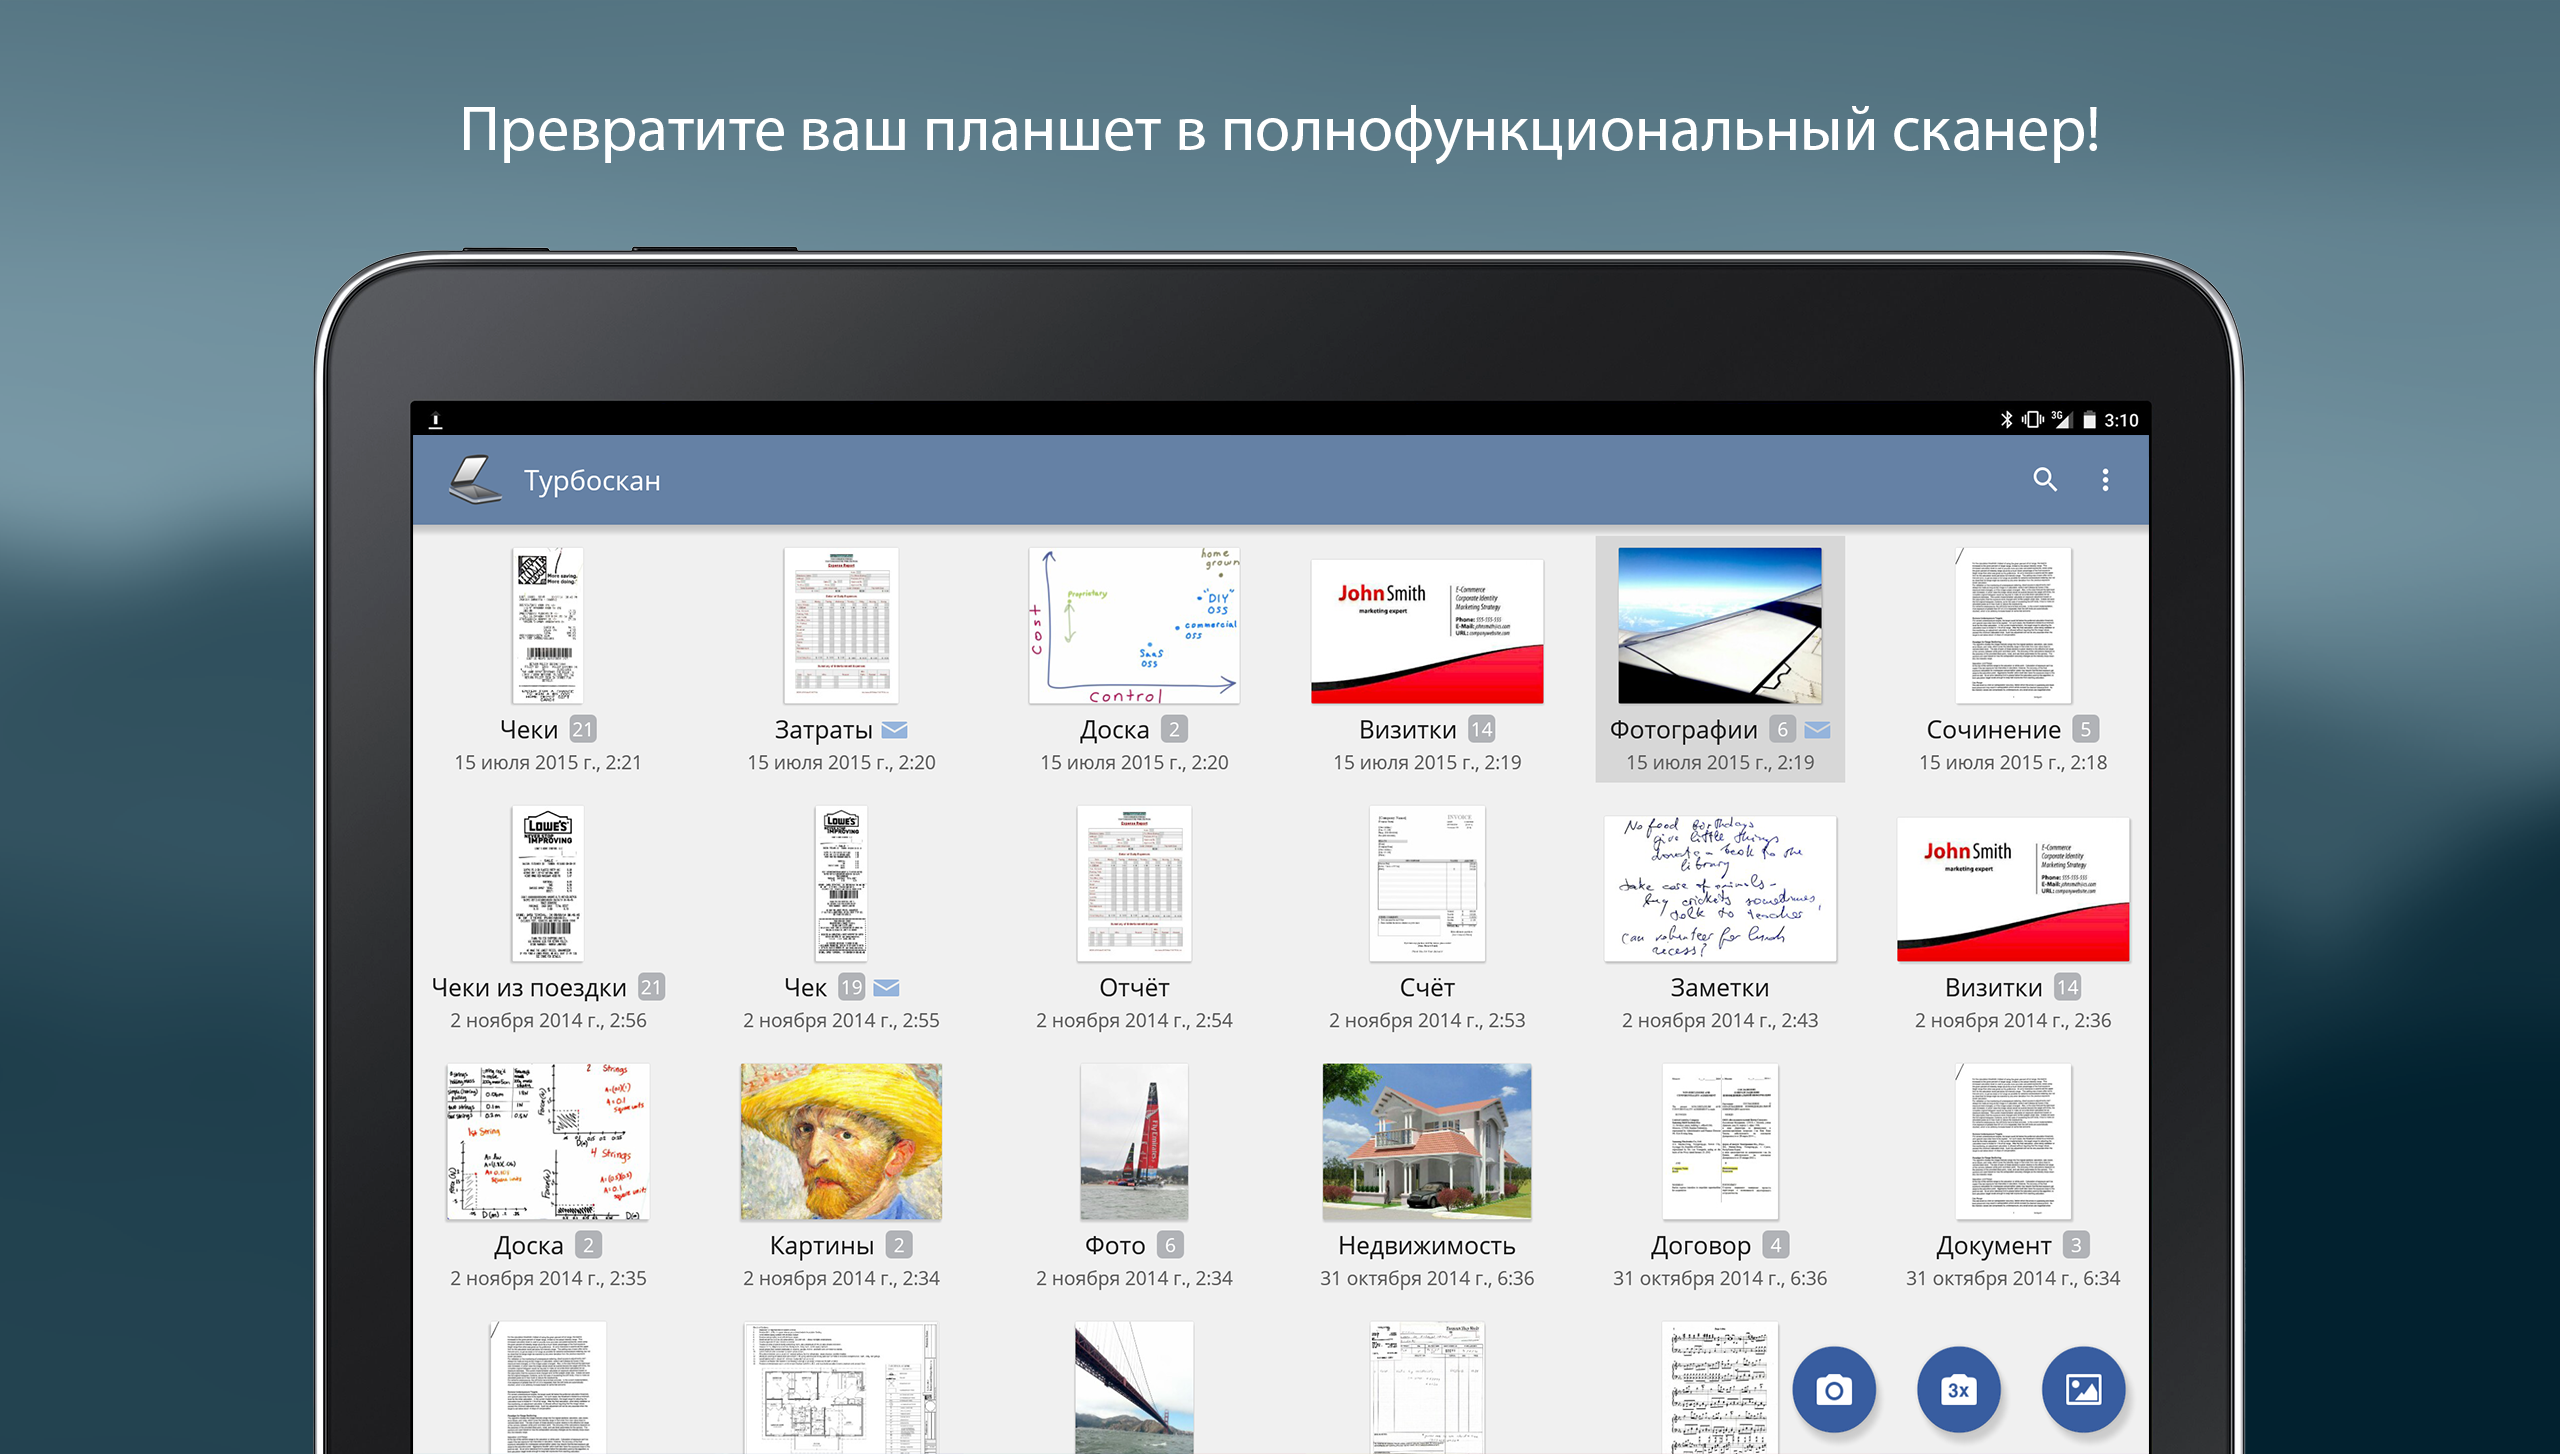Viewport: 2560px width, 1454px height.
Task: Click date 2 ноября 2014 г., 2:43
Action: pos(1720,1021)
